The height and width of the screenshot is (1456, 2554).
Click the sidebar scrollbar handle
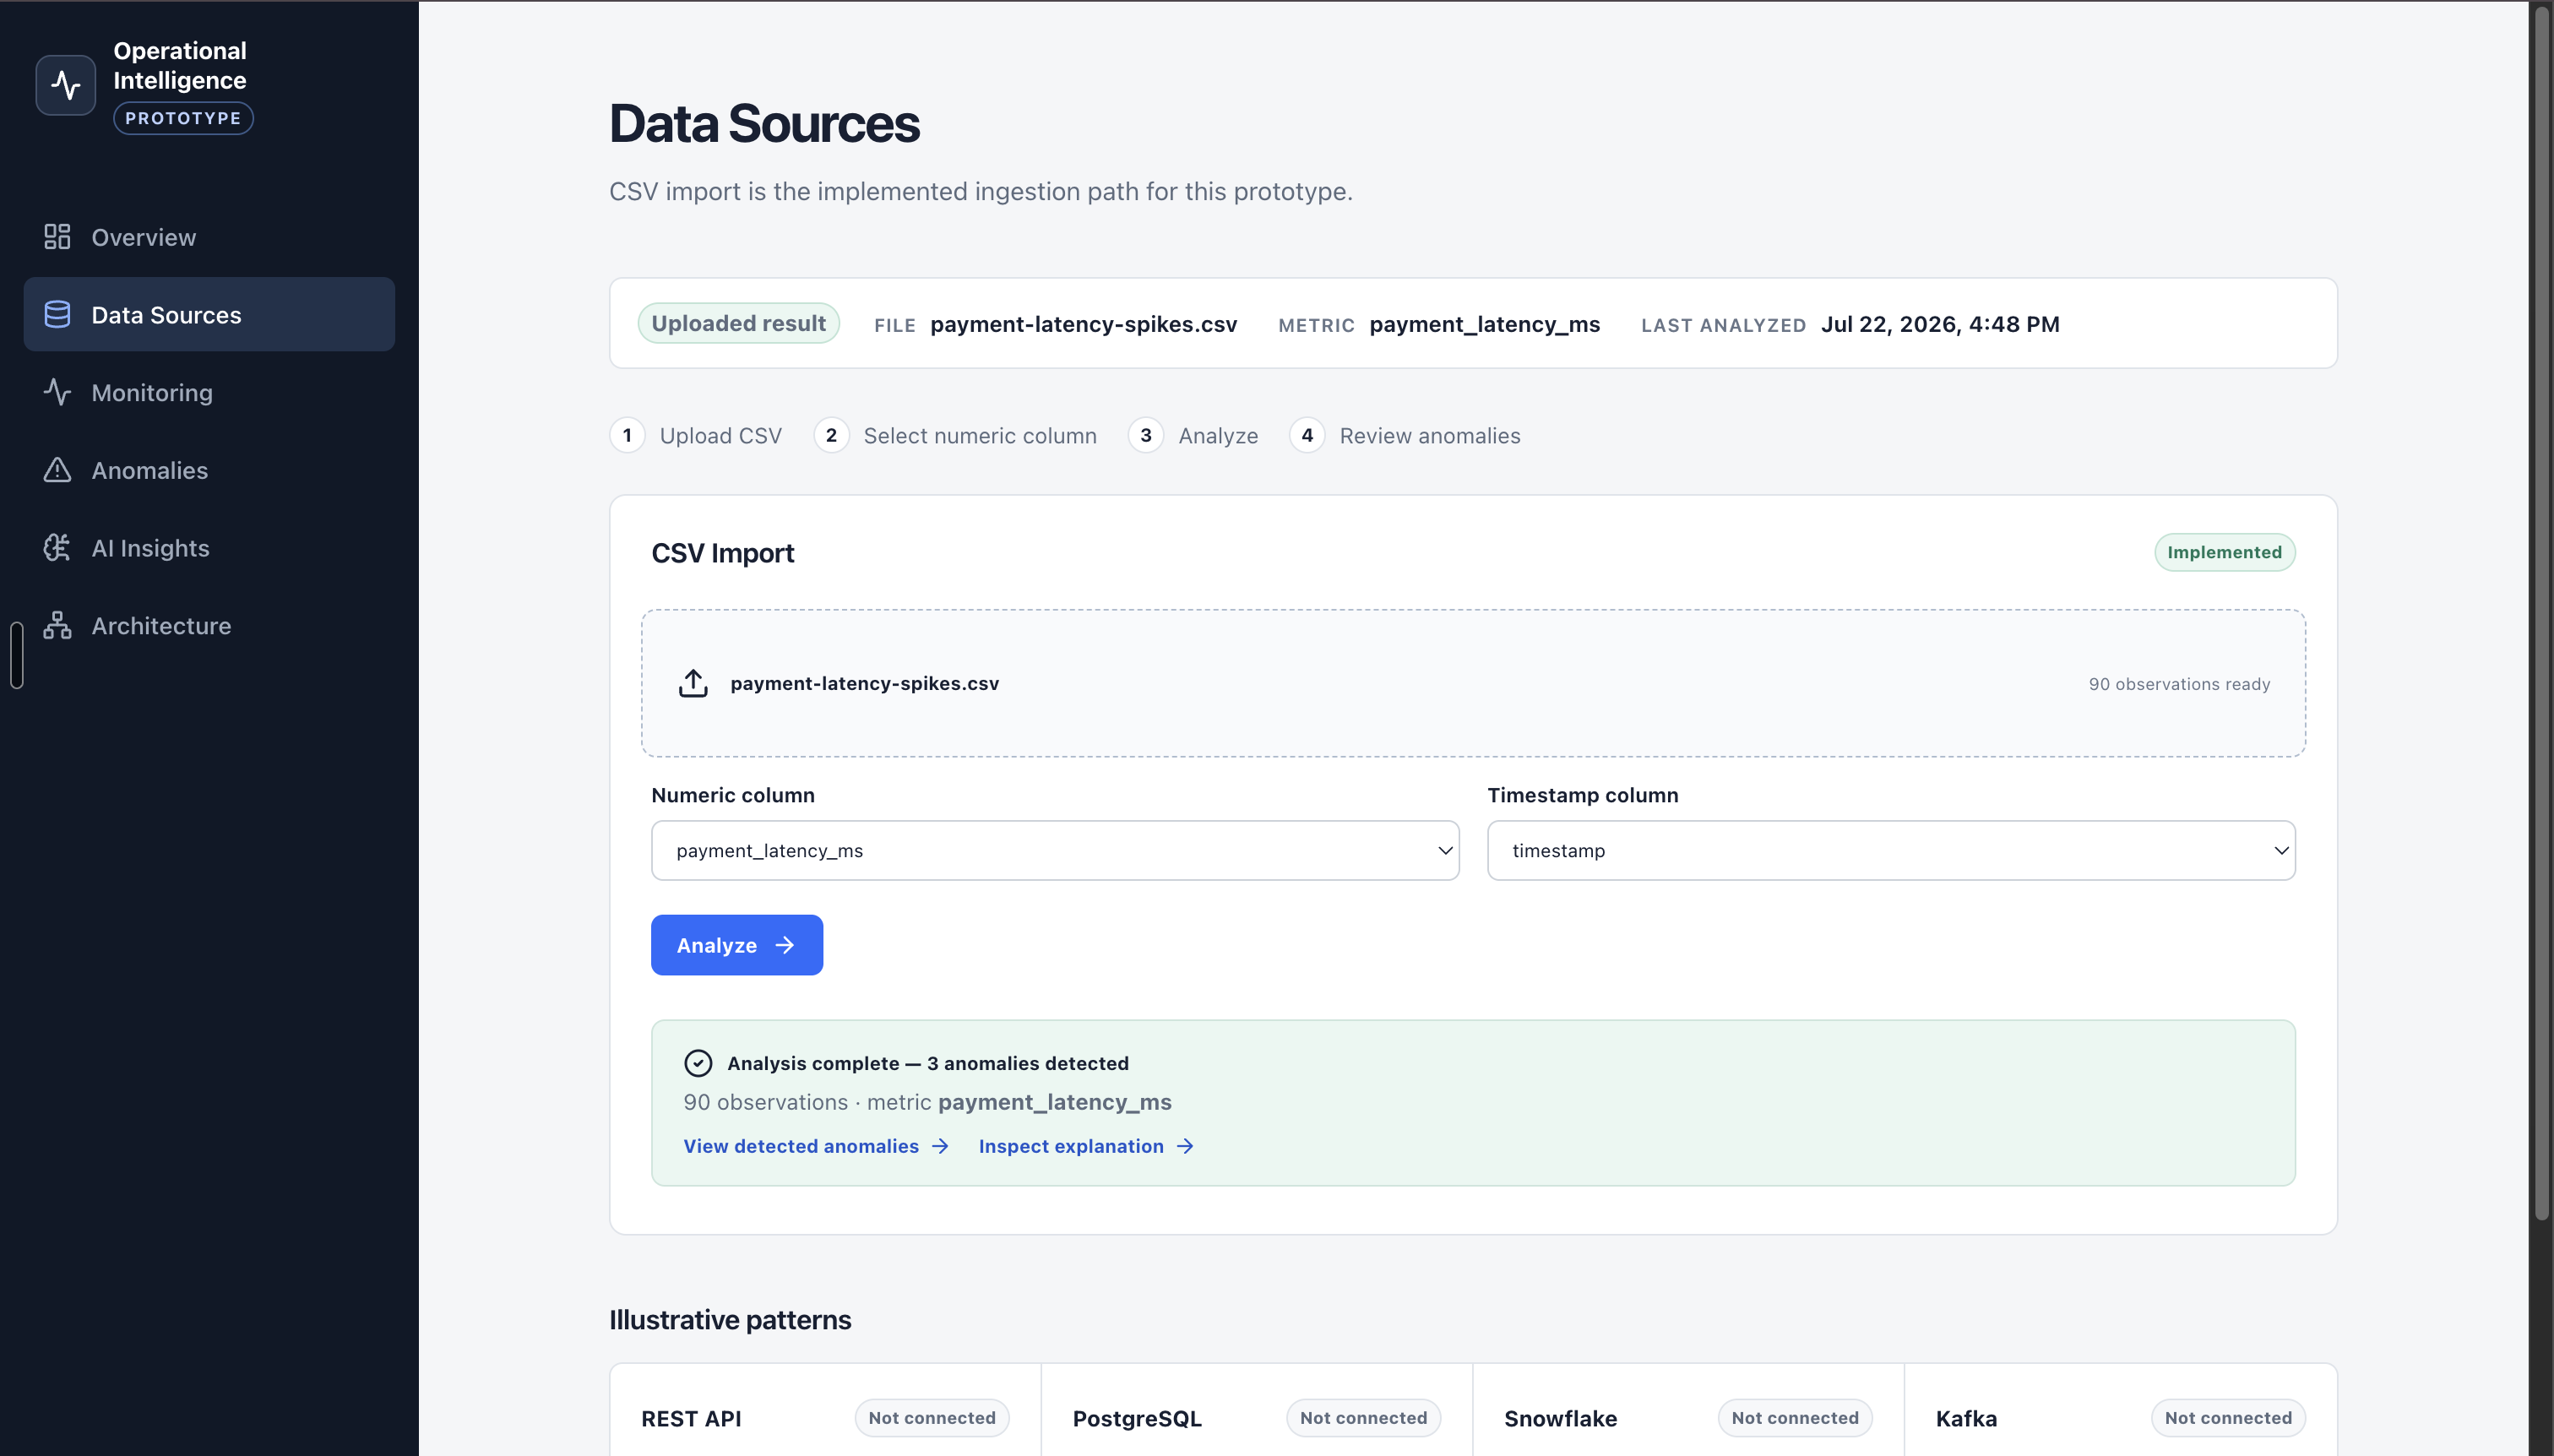click(x=16, y=655)
